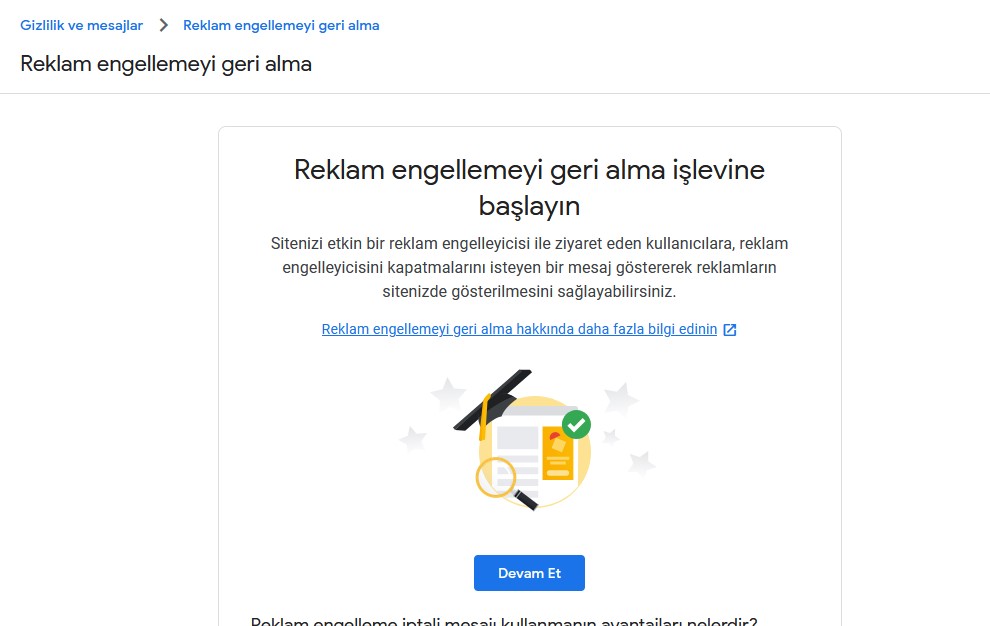Click the external link icon beside bilgi edinin

pyautogui.click(x=730, y=330)
